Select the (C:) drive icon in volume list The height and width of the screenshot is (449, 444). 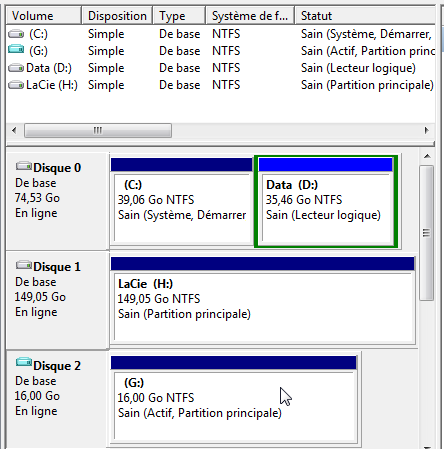[x=16, y=34]
